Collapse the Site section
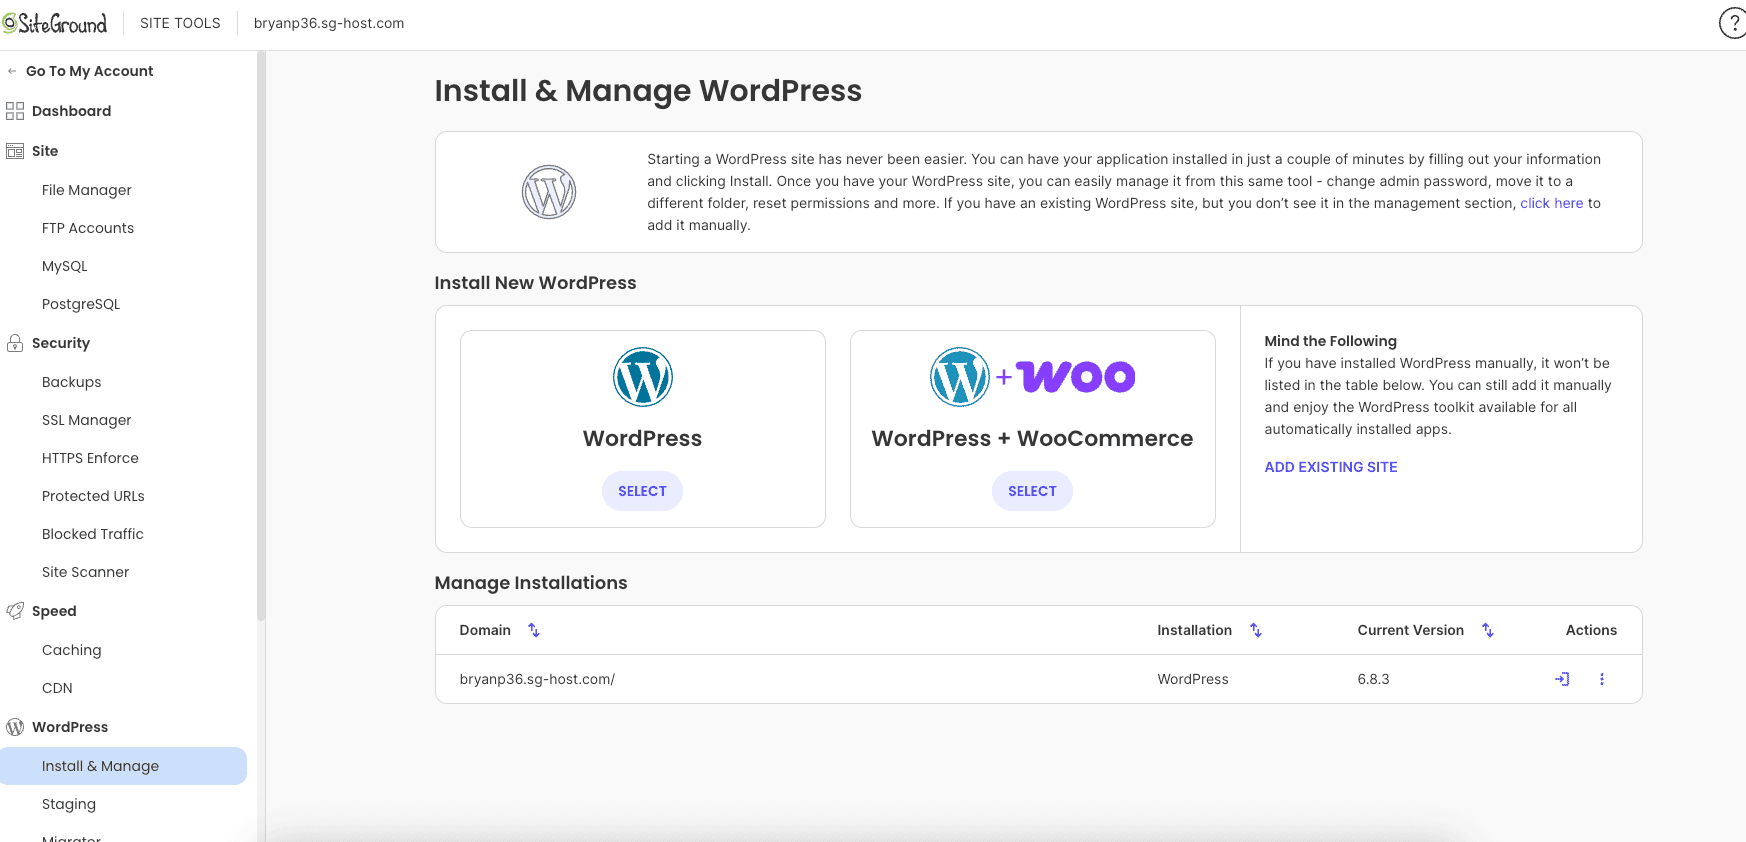Screen dimensions: 1746x842 tap(45, 151)
